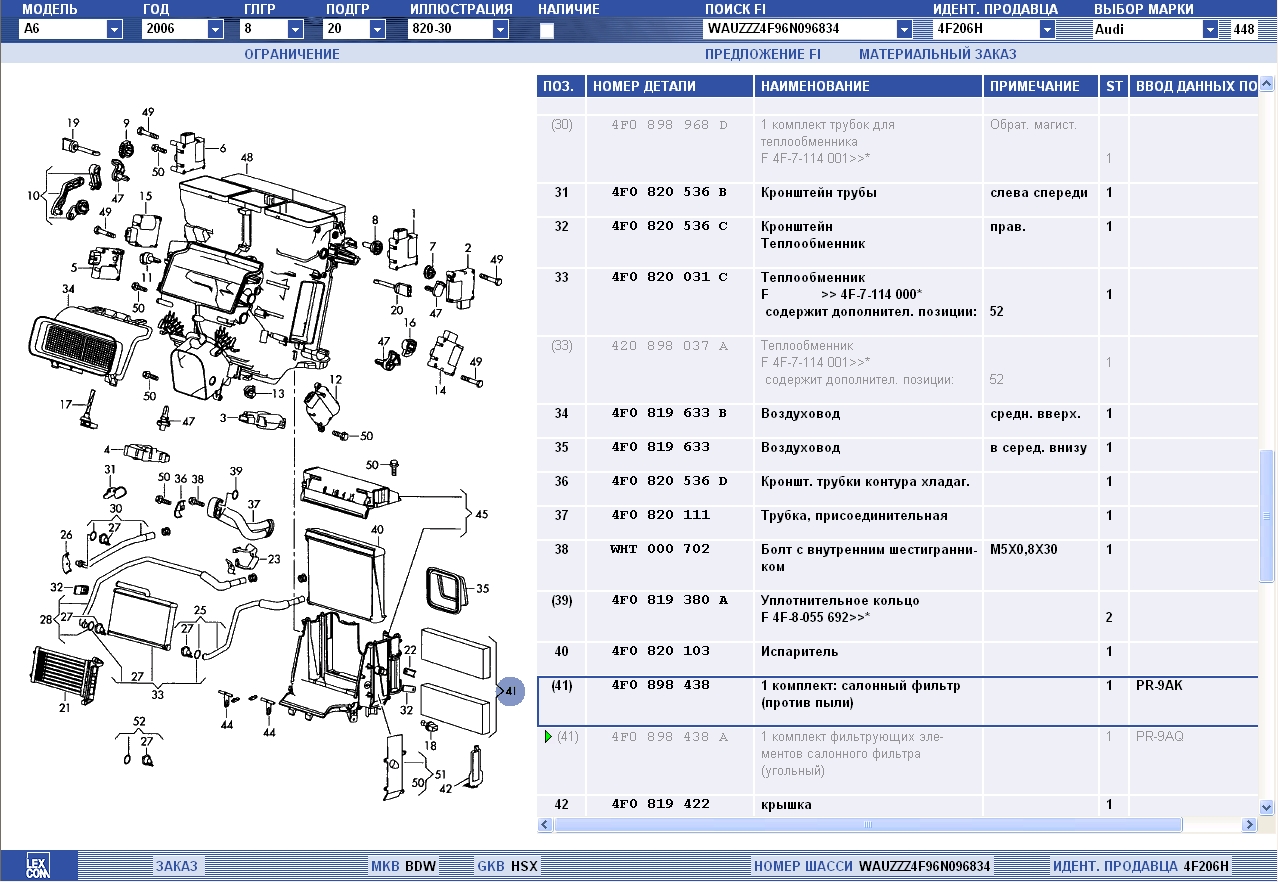Click the green arrow beside part 4F0 898 438 A
Screen dimensions: 1278x882
pos(547,737)
